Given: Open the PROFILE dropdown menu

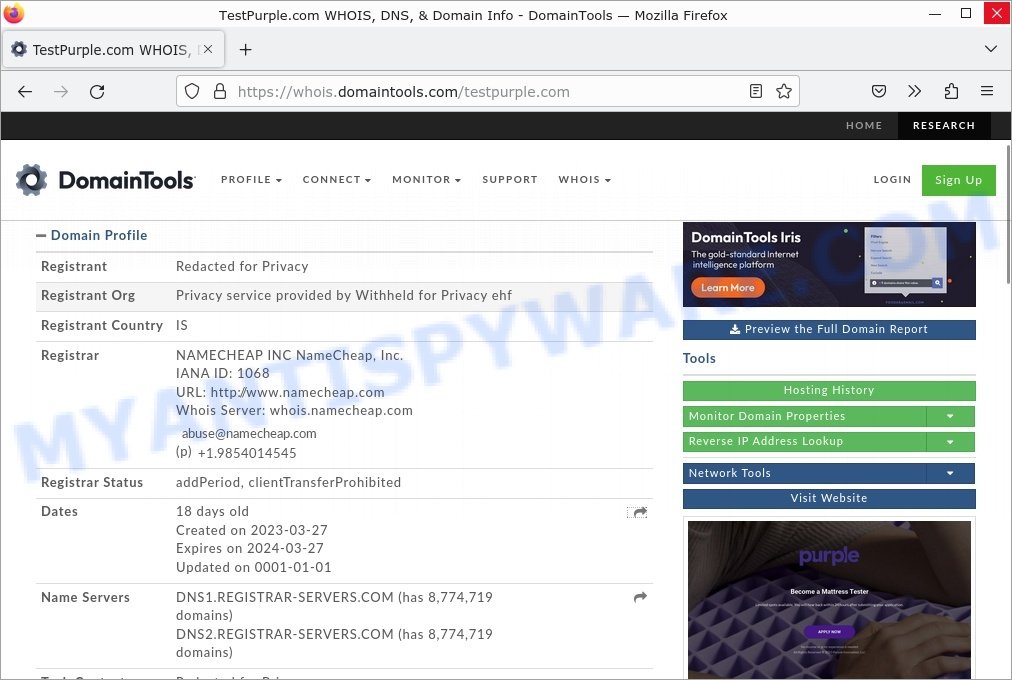Looking at the screenshot, I should pos(251,179).
